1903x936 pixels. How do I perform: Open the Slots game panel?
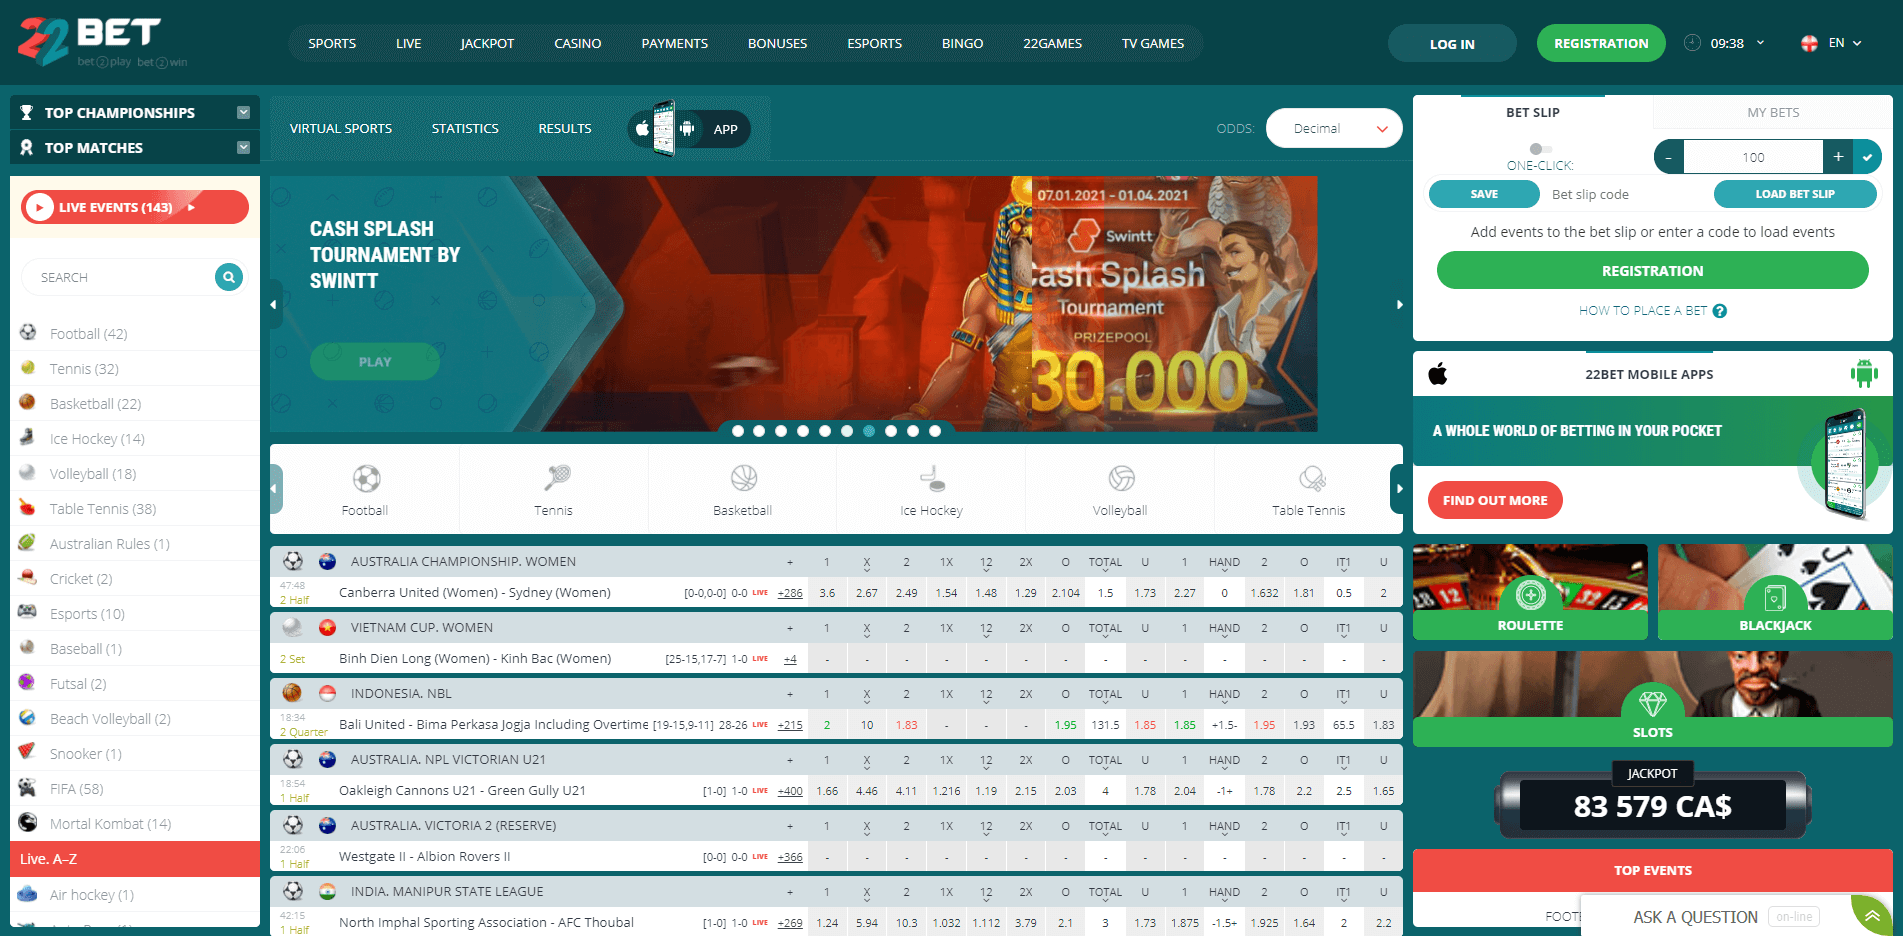tap(1652, 700)
